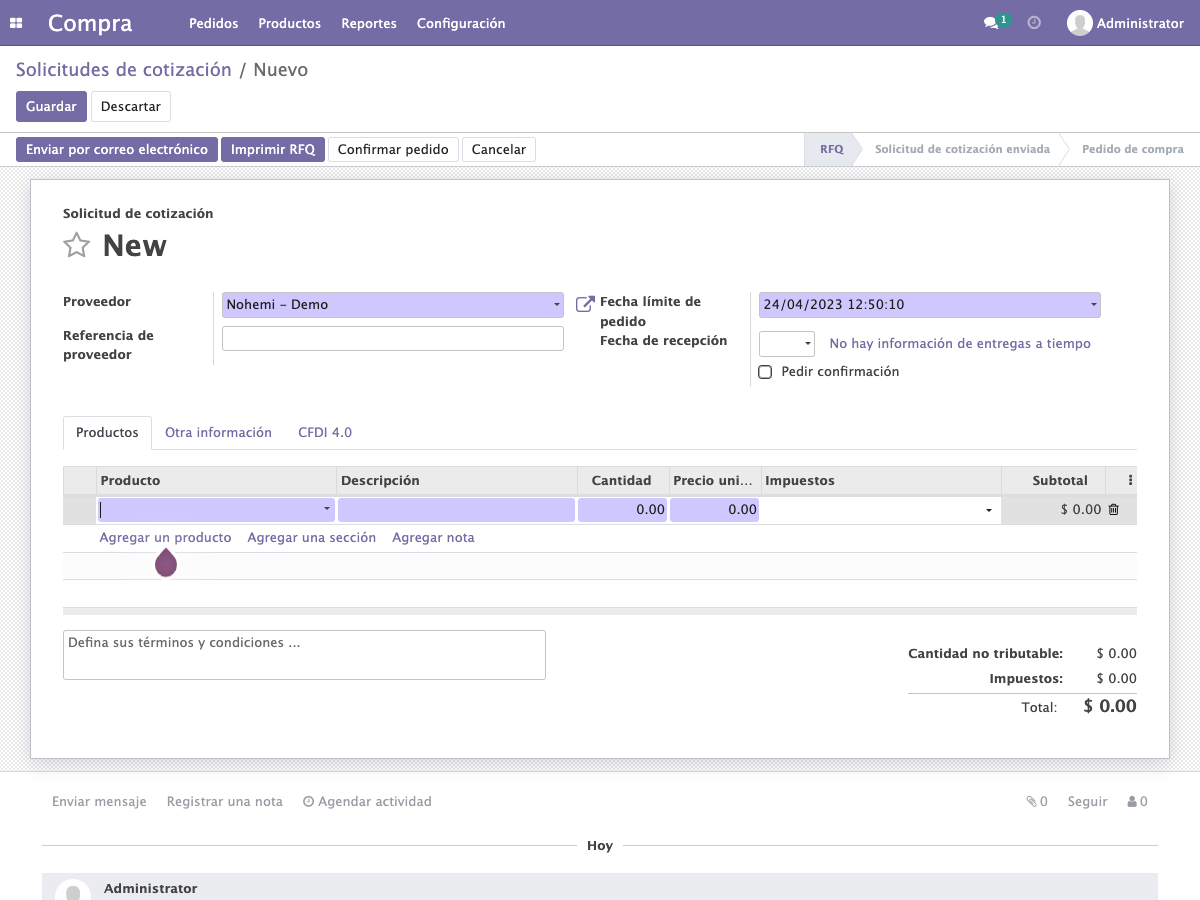1200x900 pixels.
Task: Click No hay información de entregas link
Action: coord(960,344)
